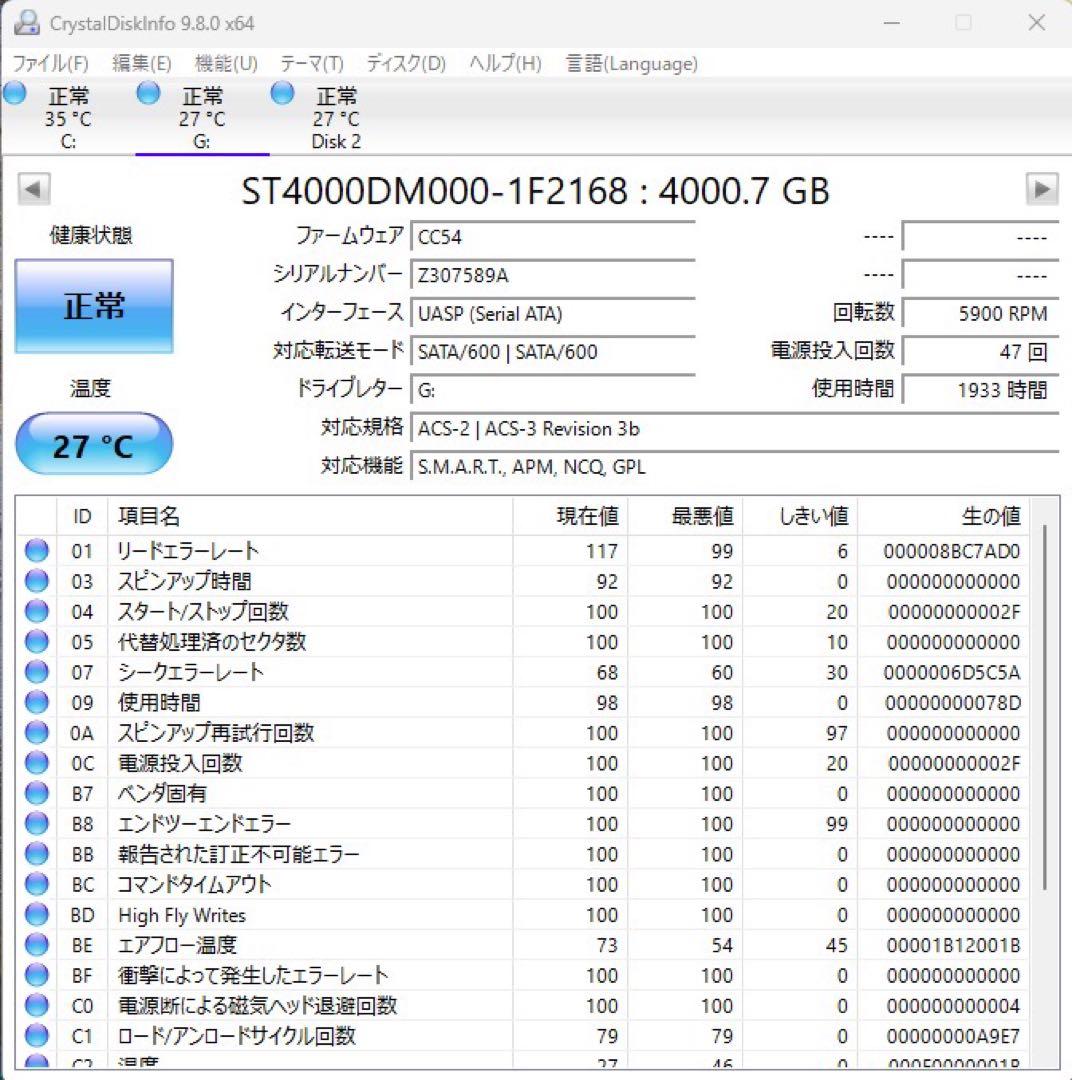Click the status orb for row 09 使用時間
Image resolution: width=1073 pixels, height=1080 pixels.
[37, 703]
